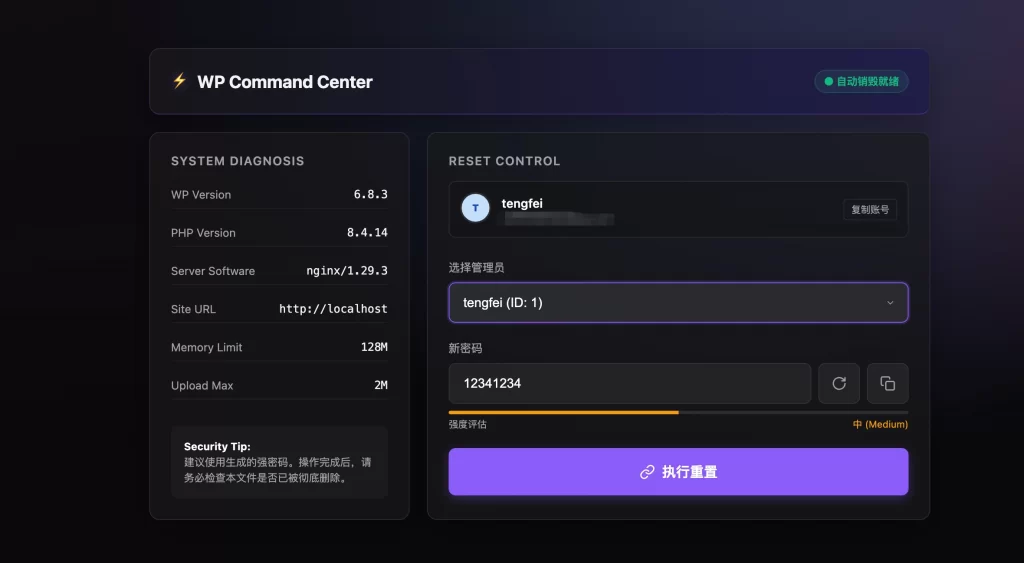1024x563 pixels.
Task: Click the green auto-destroy status dot
Action: (x=828, y=81)
